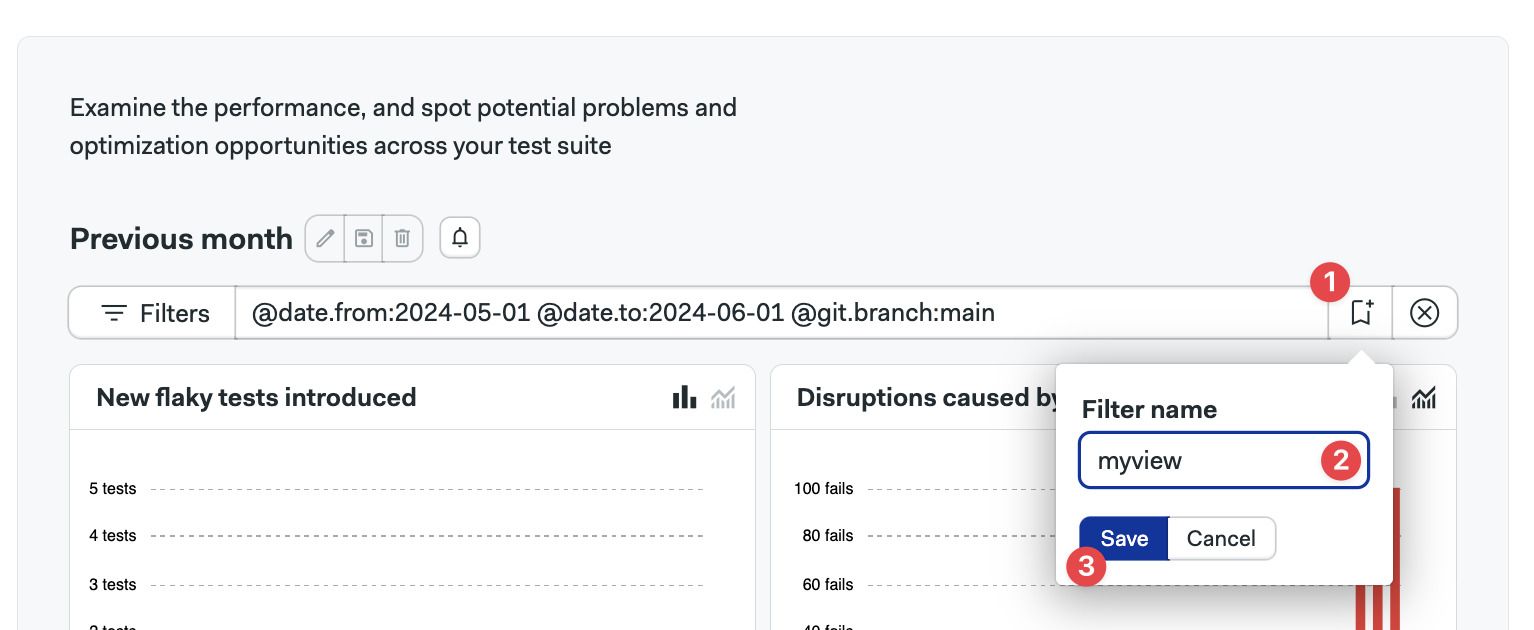Switch New flaky tests to line chart view

[723, 398]
